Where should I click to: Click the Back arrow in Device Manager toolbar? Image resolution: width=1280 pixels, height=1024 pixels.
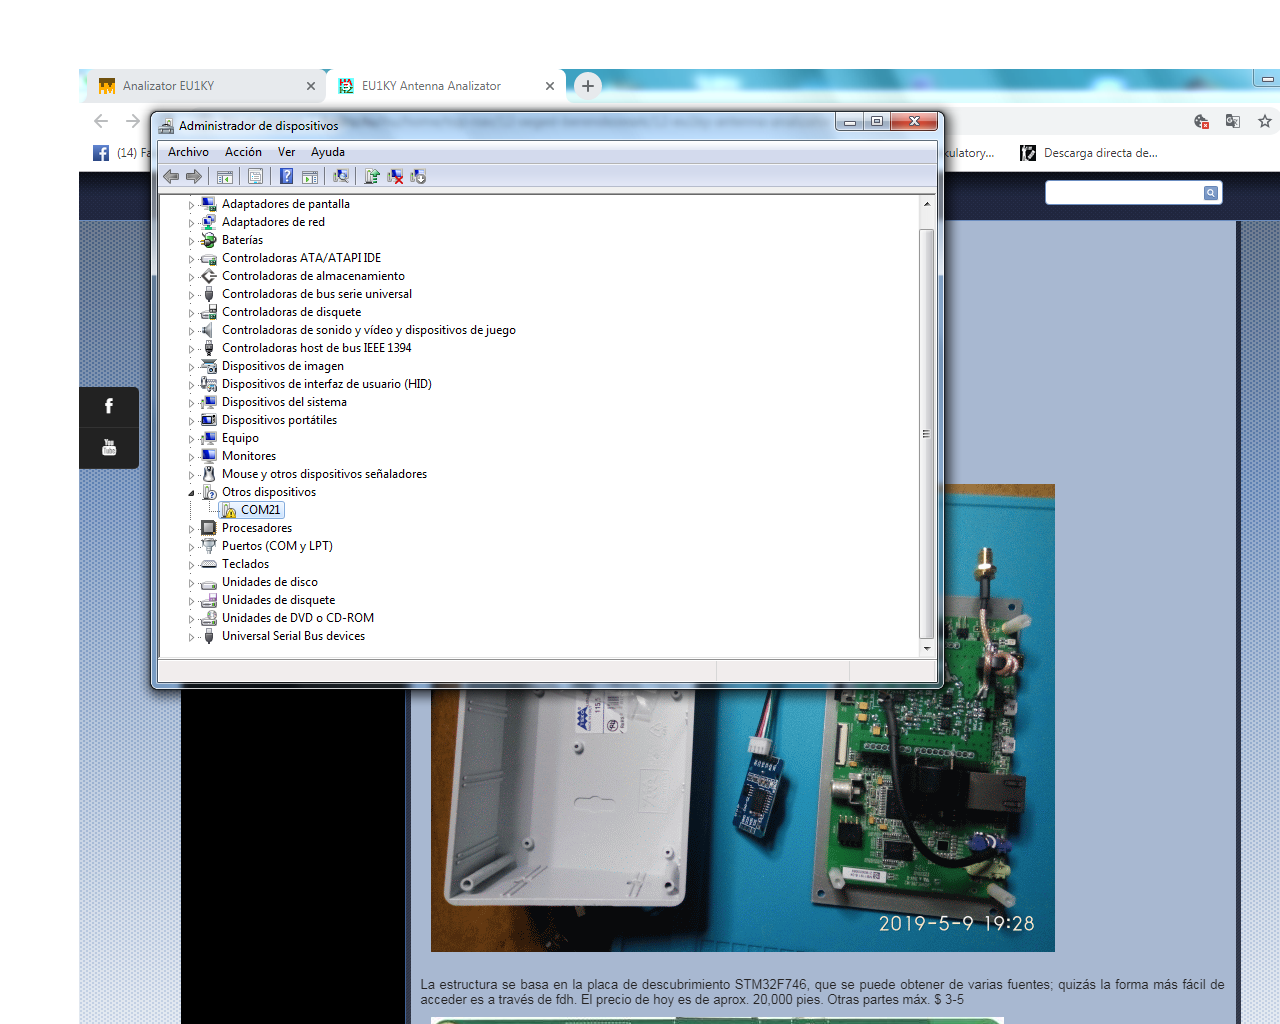point(171,177)
